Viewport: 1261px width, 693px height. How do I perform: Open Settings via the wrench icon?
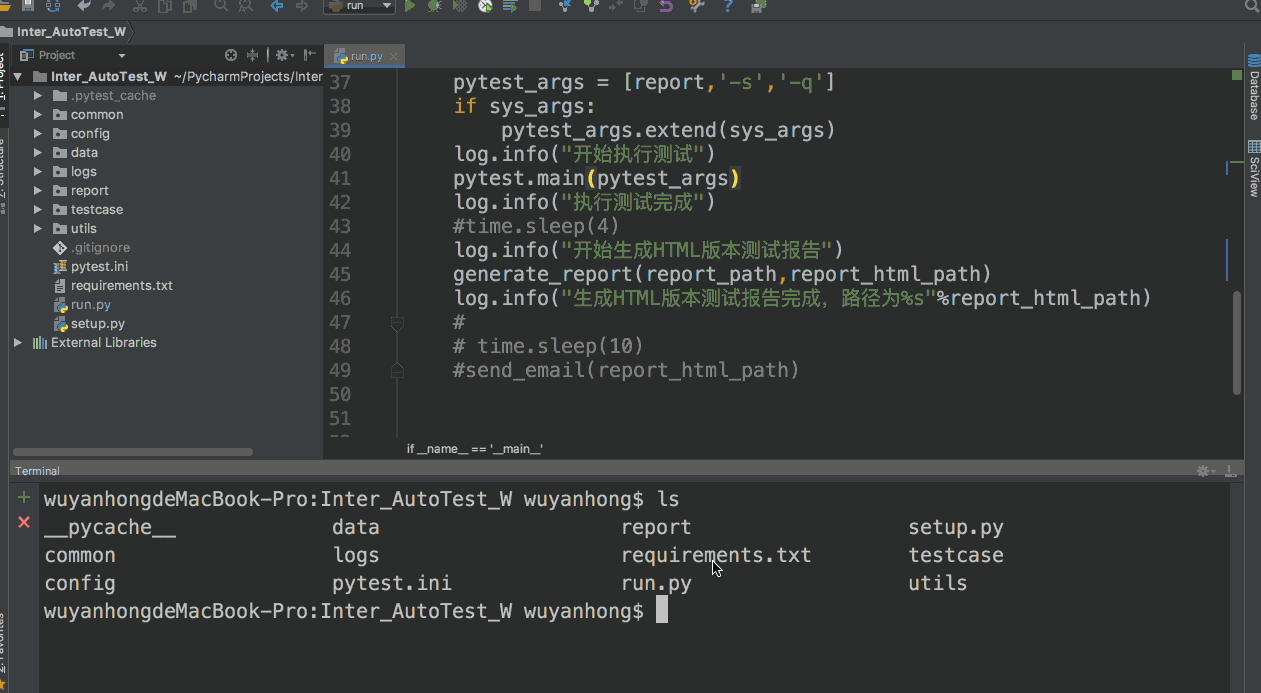click(696, 6)
